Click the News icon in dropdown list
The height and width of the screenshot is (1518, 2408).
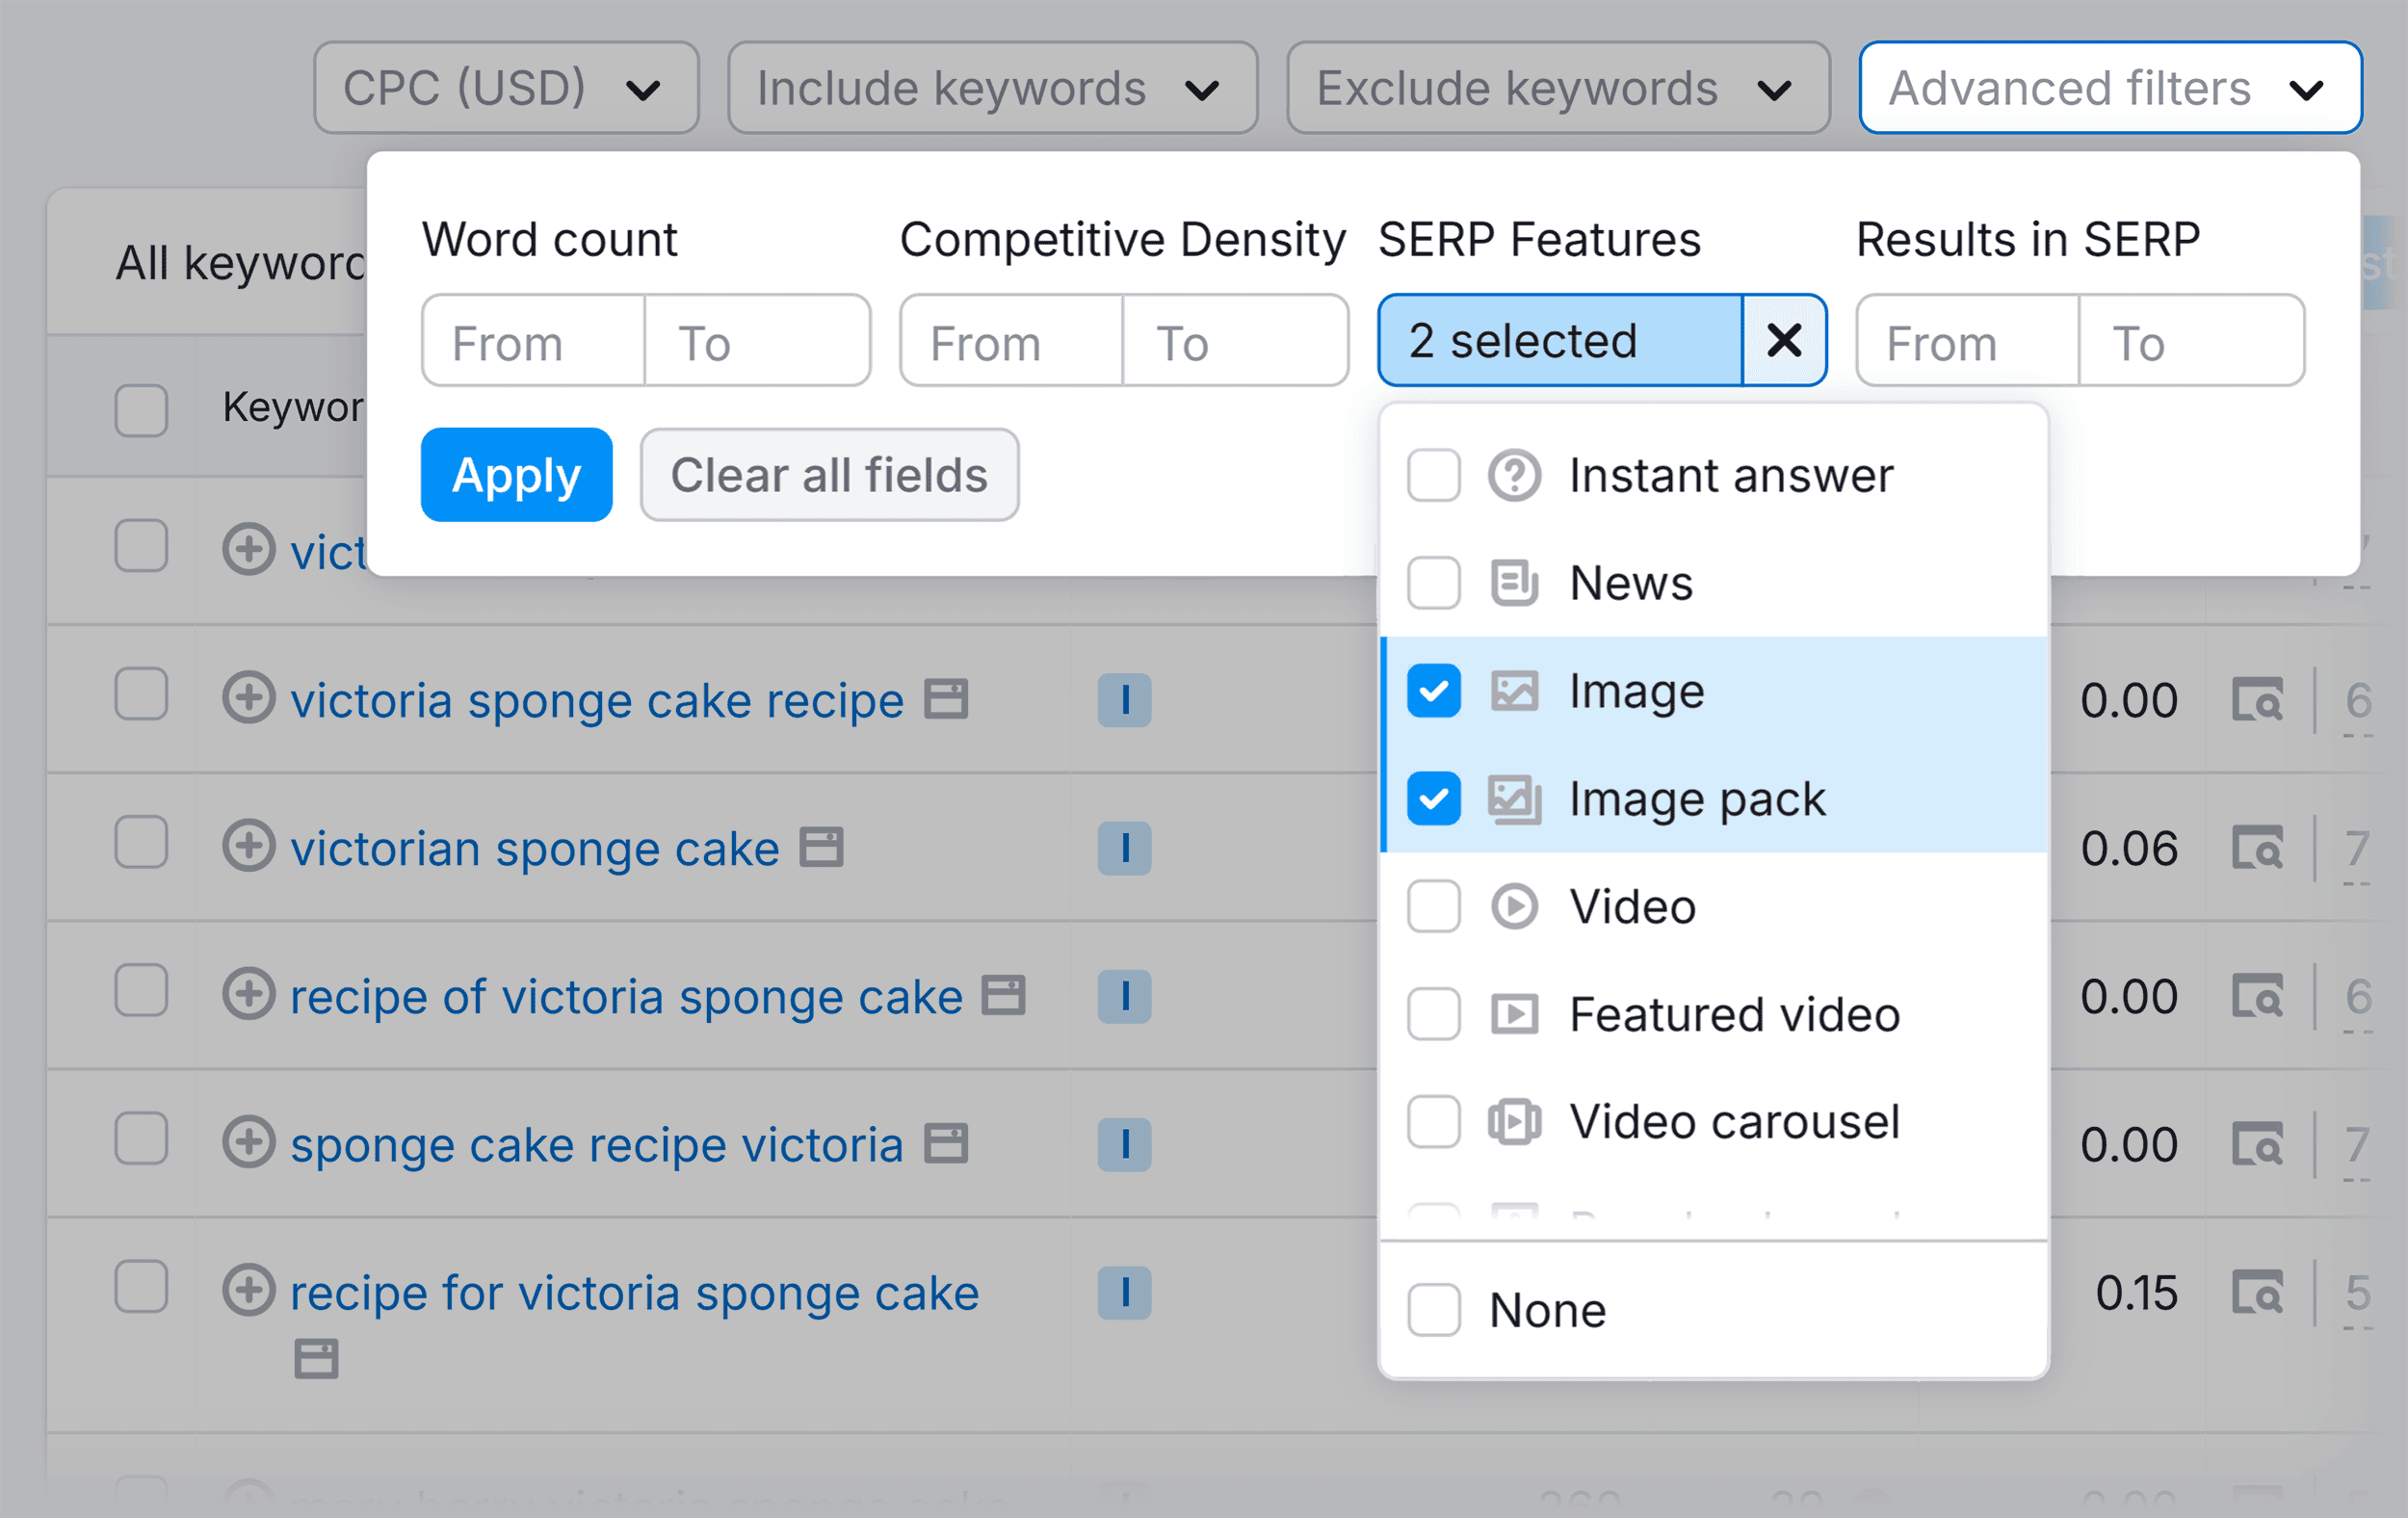coord(1511,583)
